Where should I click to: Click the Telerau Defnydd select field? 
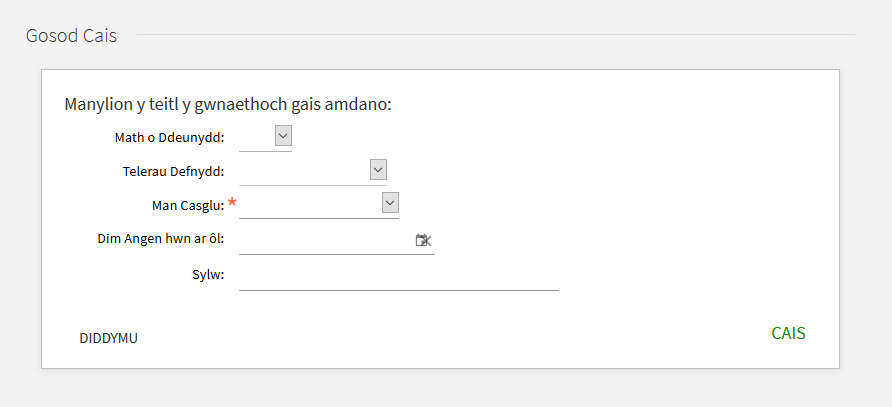point(313,171)
